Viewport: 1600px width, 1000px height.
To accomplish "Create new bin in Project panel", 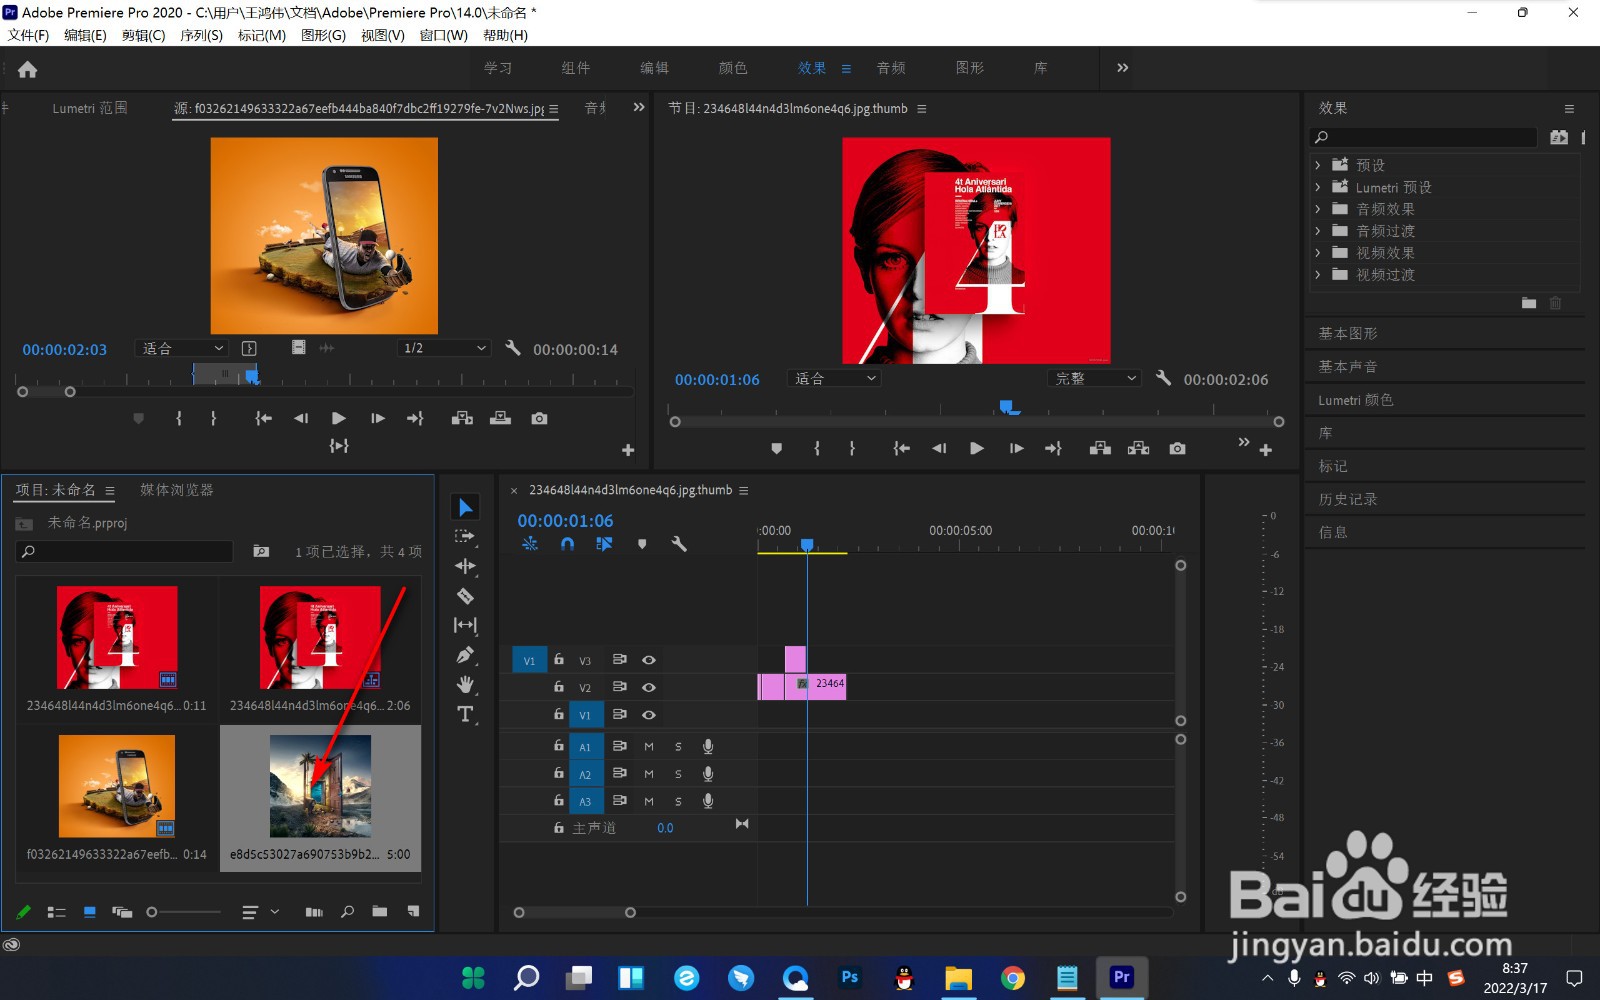I will point(380,911).
